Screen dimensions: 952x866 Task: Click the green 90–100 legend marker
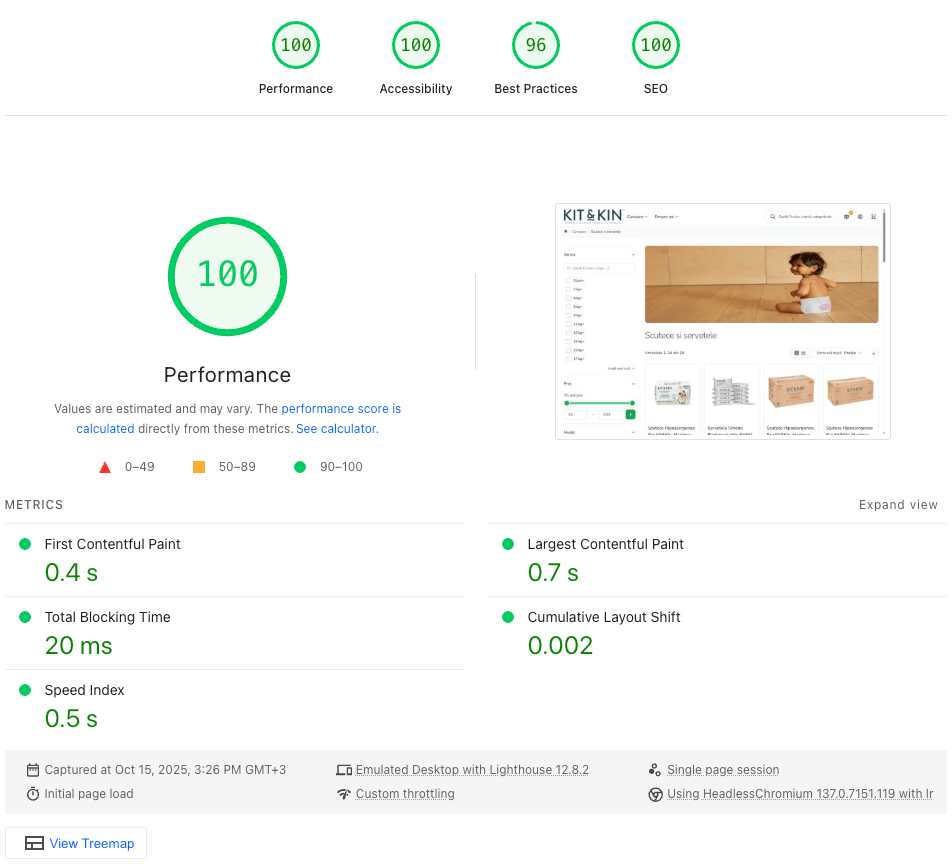tap(300, 467)
